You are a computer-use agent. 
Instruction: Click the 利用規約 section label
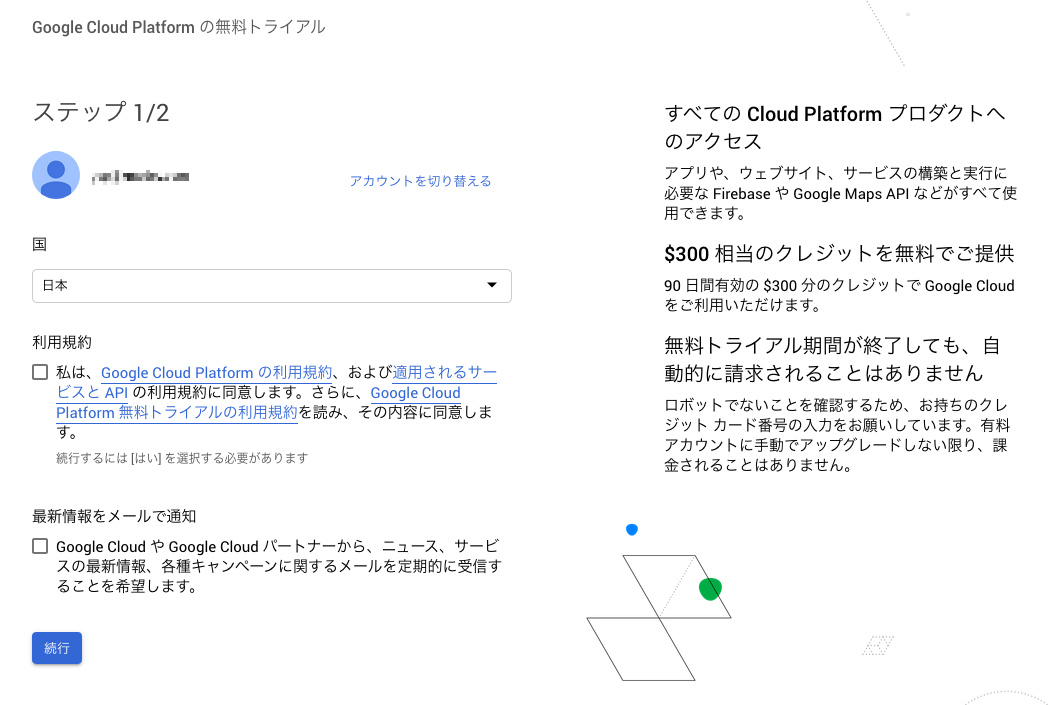point(62,343)
